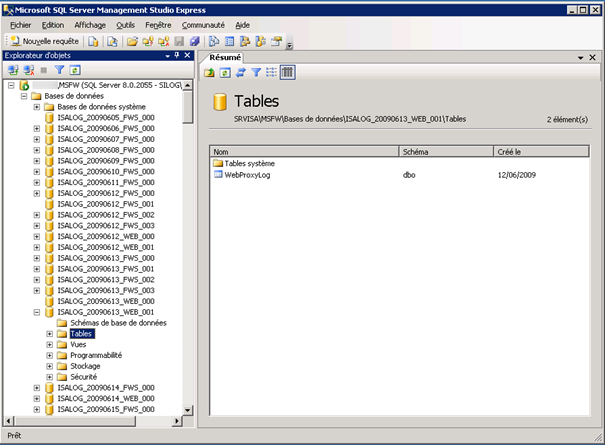The height and width of the screenshot is (445, 605).
Task: Click the tree horizontal scrollbar right arrow
Action: pyautogui.click(x=177, y=421)
